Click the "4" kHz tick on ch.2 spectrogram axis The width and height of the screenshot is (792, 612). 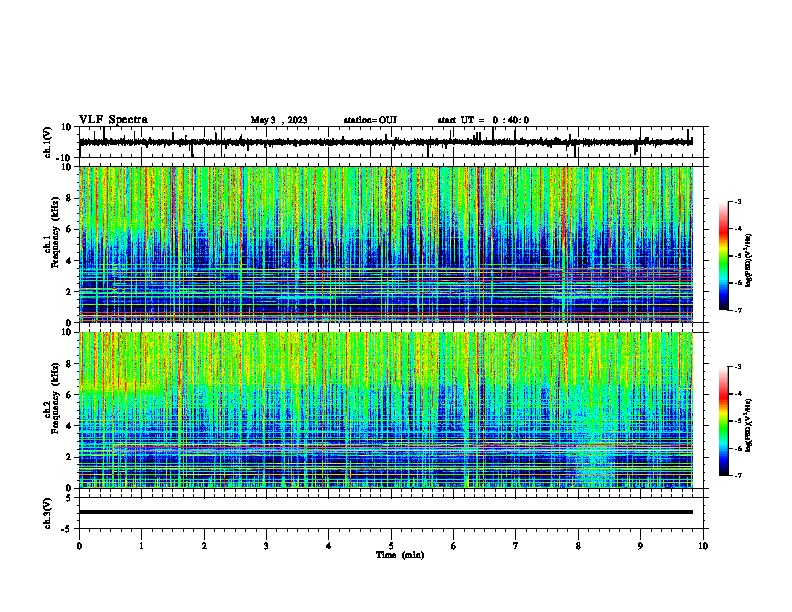70,426
